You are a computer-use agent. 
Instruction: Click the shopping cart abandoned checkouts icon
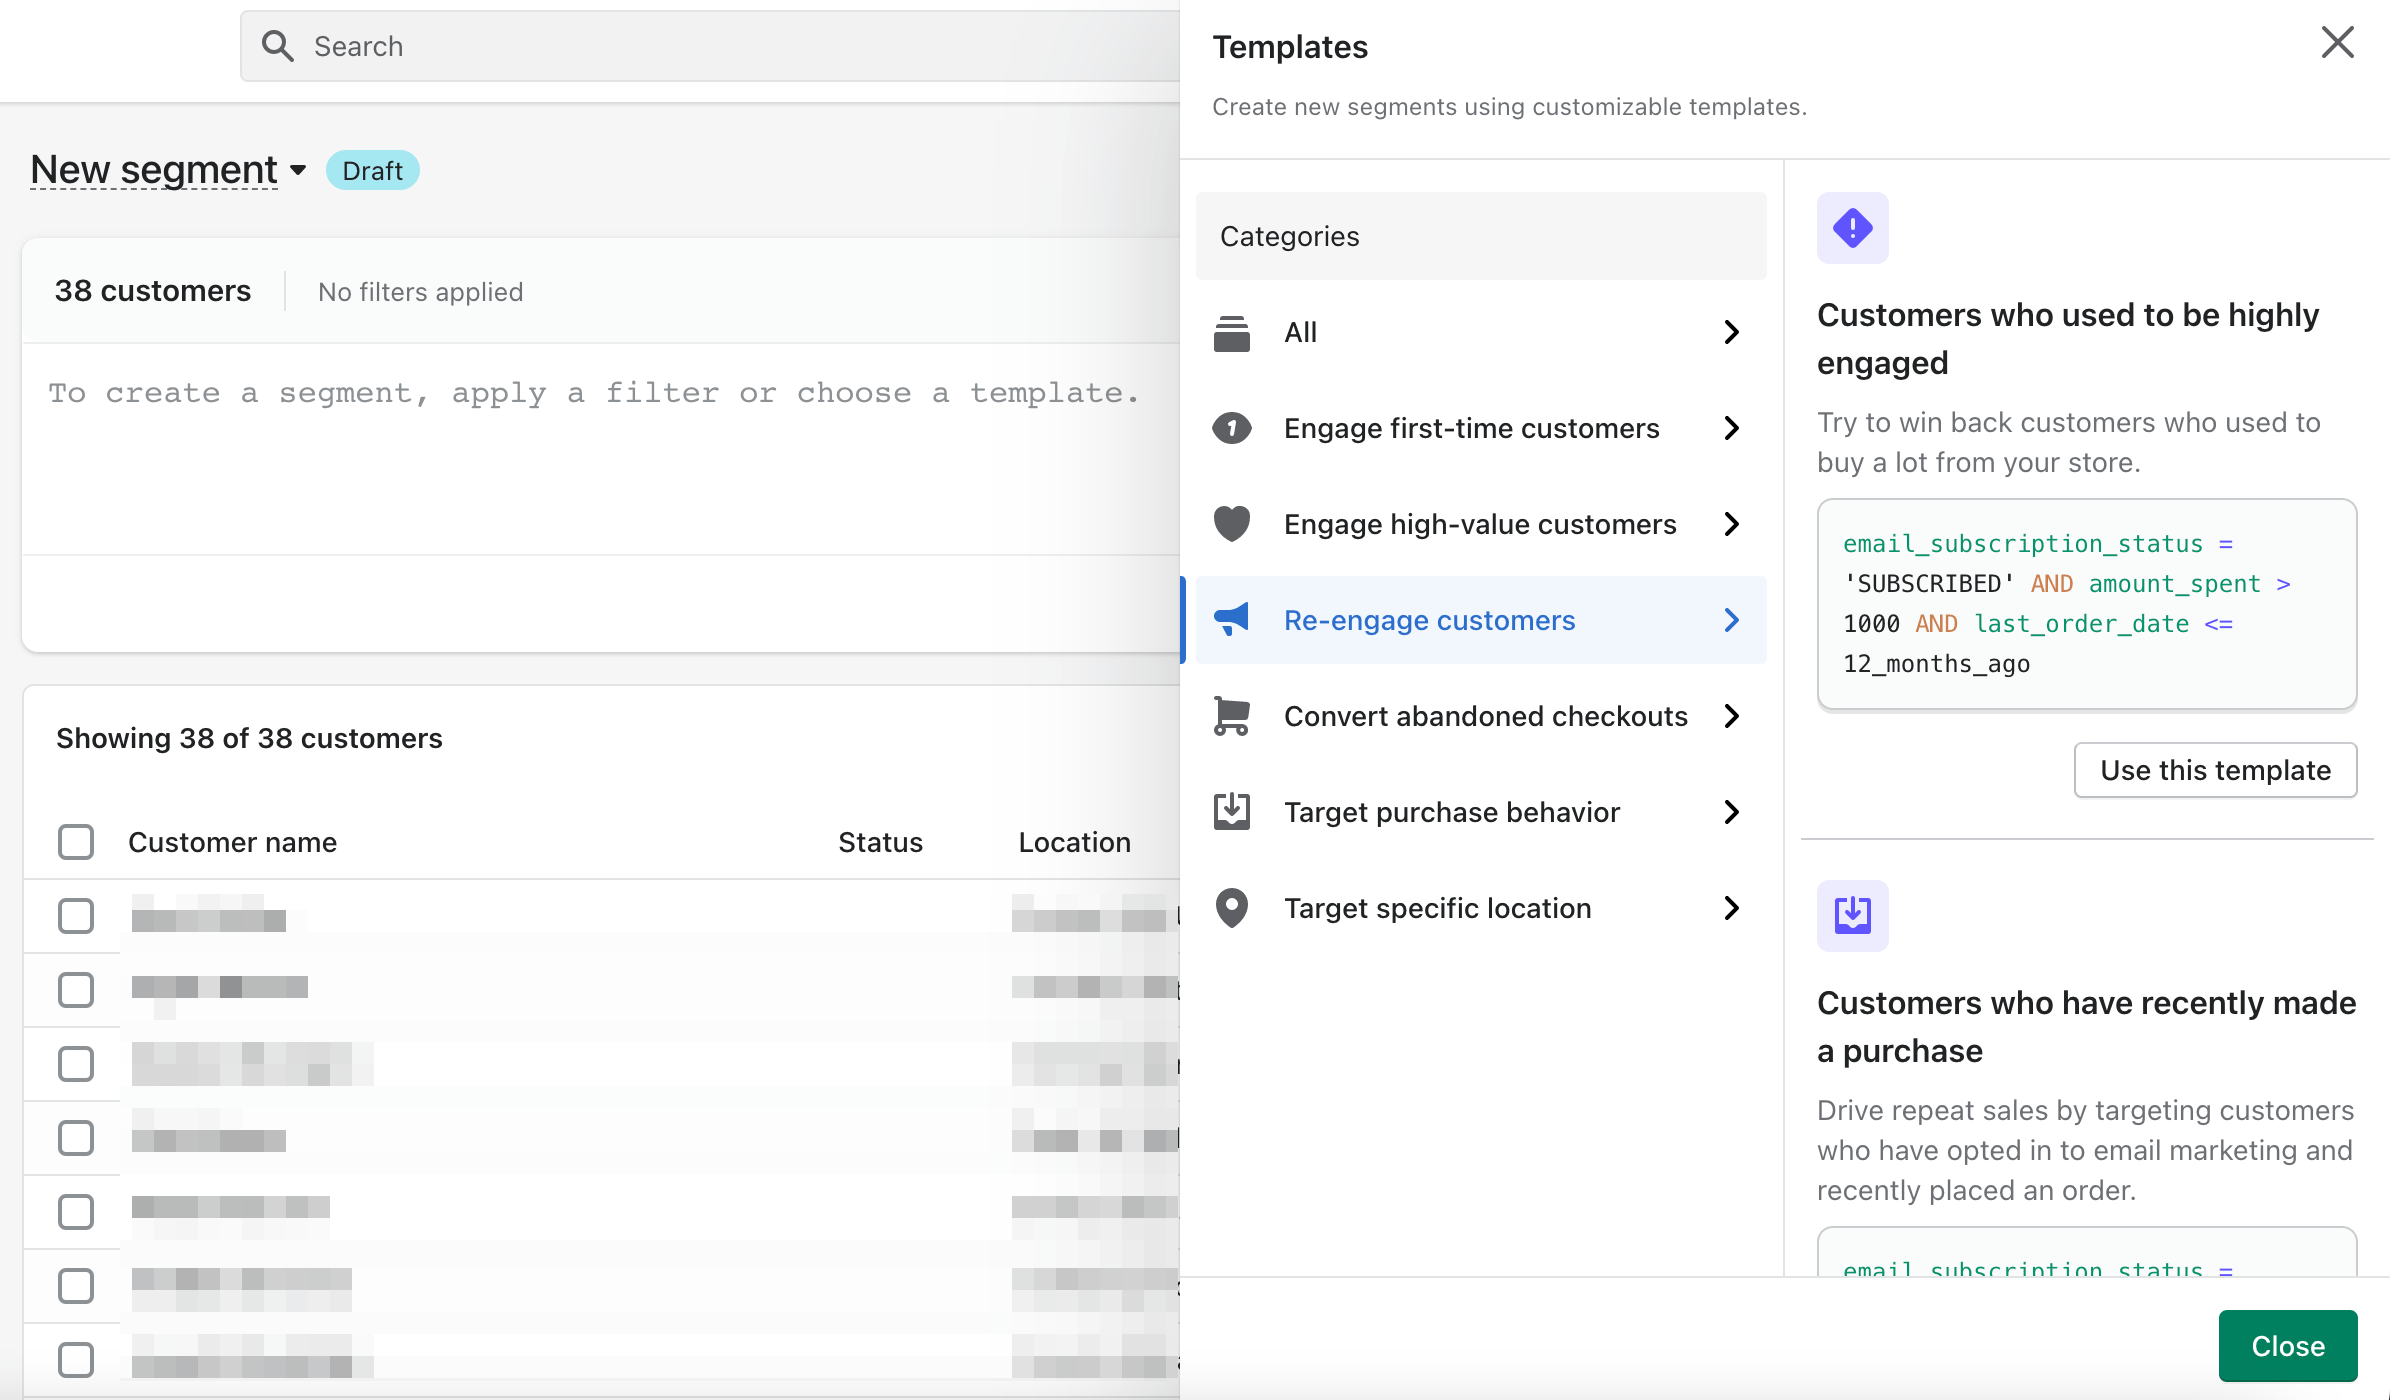(1231, 716)
